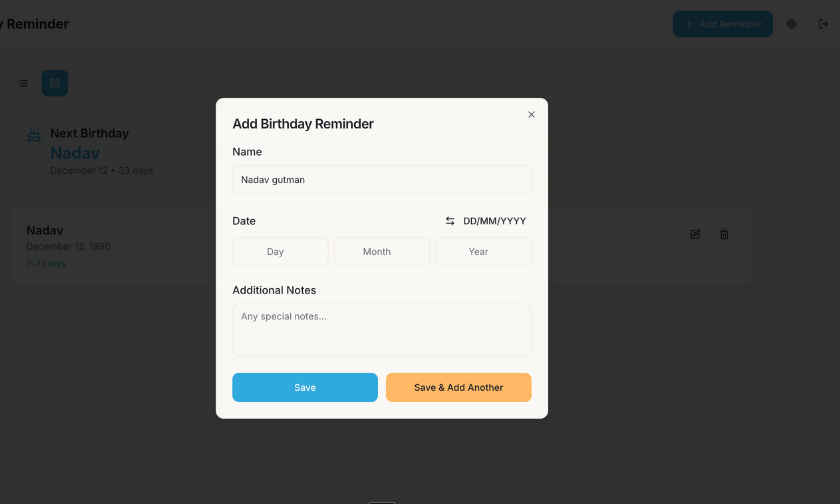Viewport: 840px width, 504px height.
Task: Edit Nadav's reminder with the pencil icon
Action: [x=695, y=235]
